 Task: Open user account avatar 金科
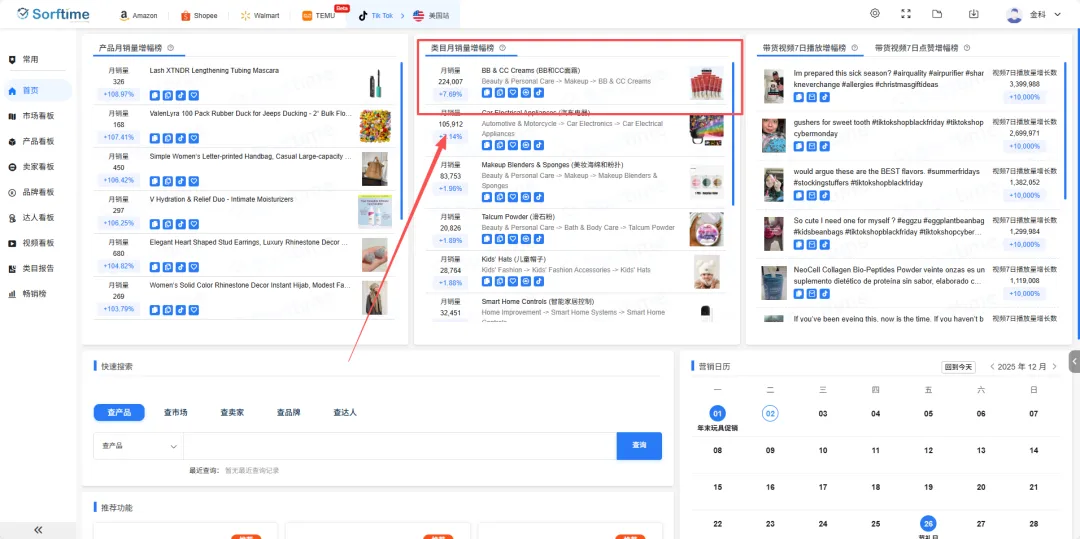click(1014, 14)
